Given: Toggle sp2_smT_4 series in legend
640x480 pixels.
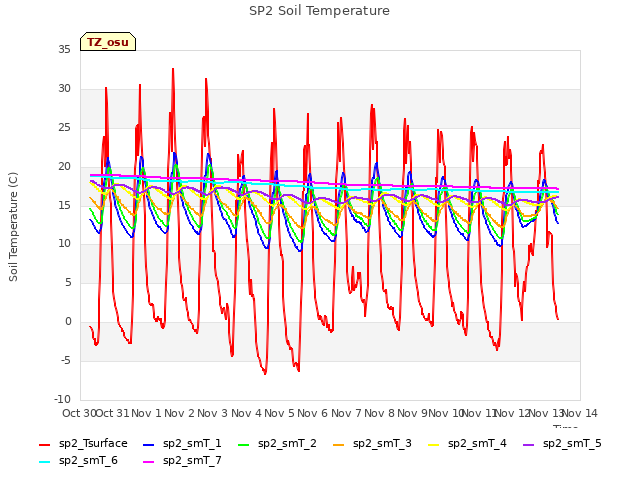Looking at the screenshot, I should click(467, 444).
